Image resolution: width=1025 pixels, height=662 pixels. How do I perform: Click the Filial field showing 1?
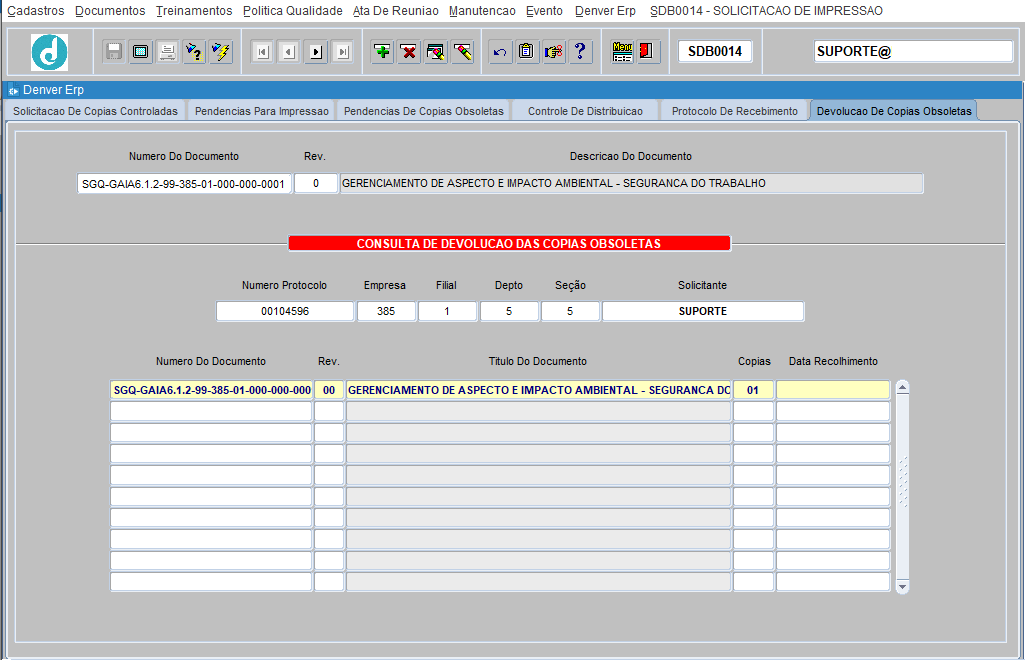(447, 311)
